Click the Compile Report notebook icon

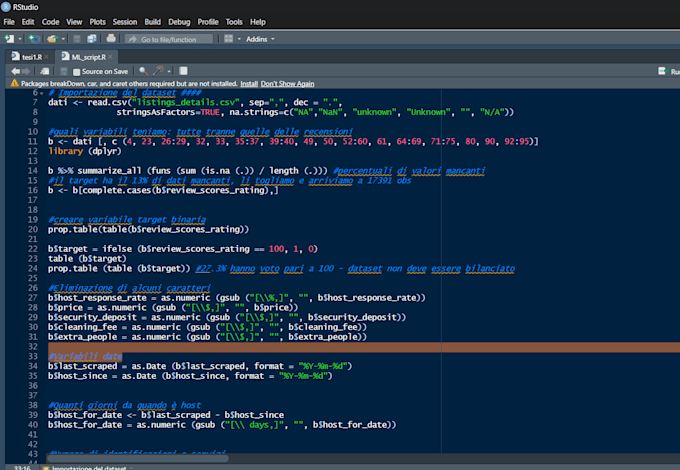click(x=183, y=71)
